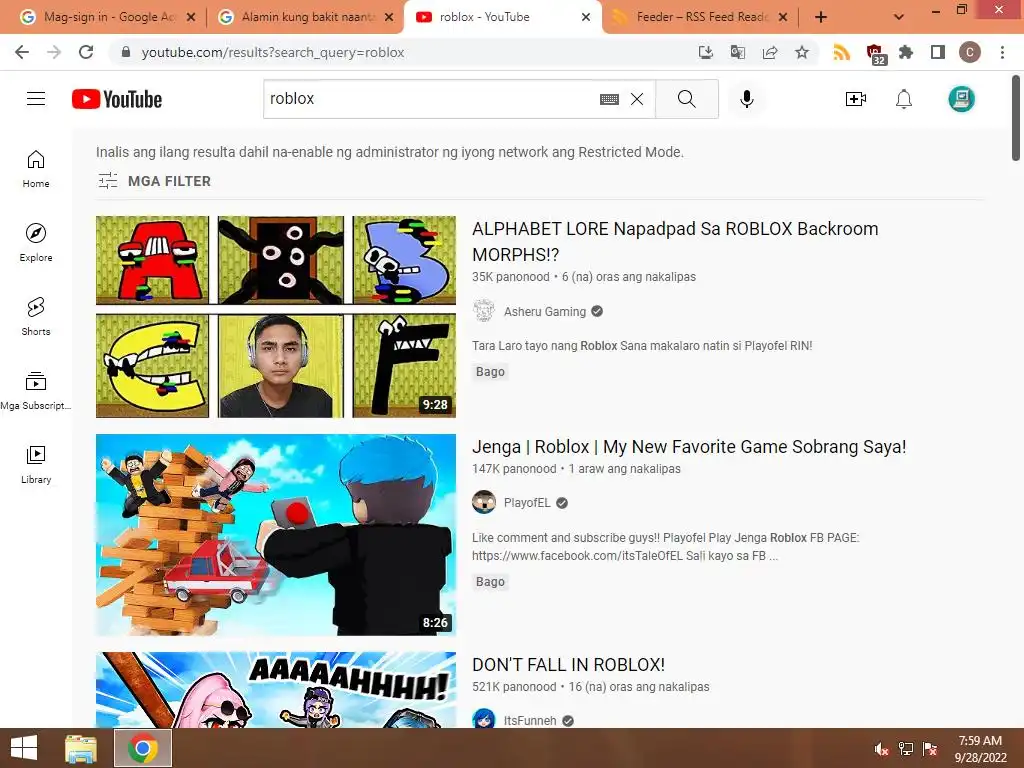Open File Explorer from the taskbar
Viewport: 1024px width, 768px height.
pos(81,748)
